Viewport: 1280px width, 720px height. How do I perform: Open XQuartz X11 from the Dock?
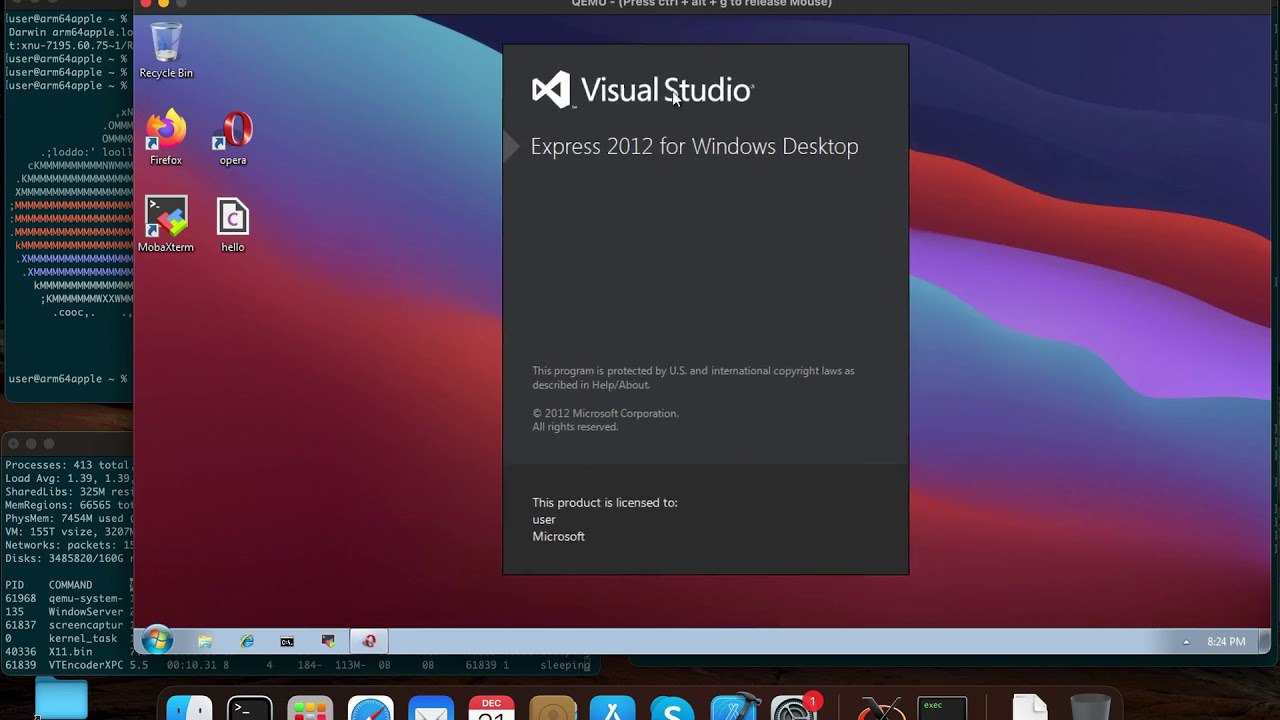(x=882, y=708)
